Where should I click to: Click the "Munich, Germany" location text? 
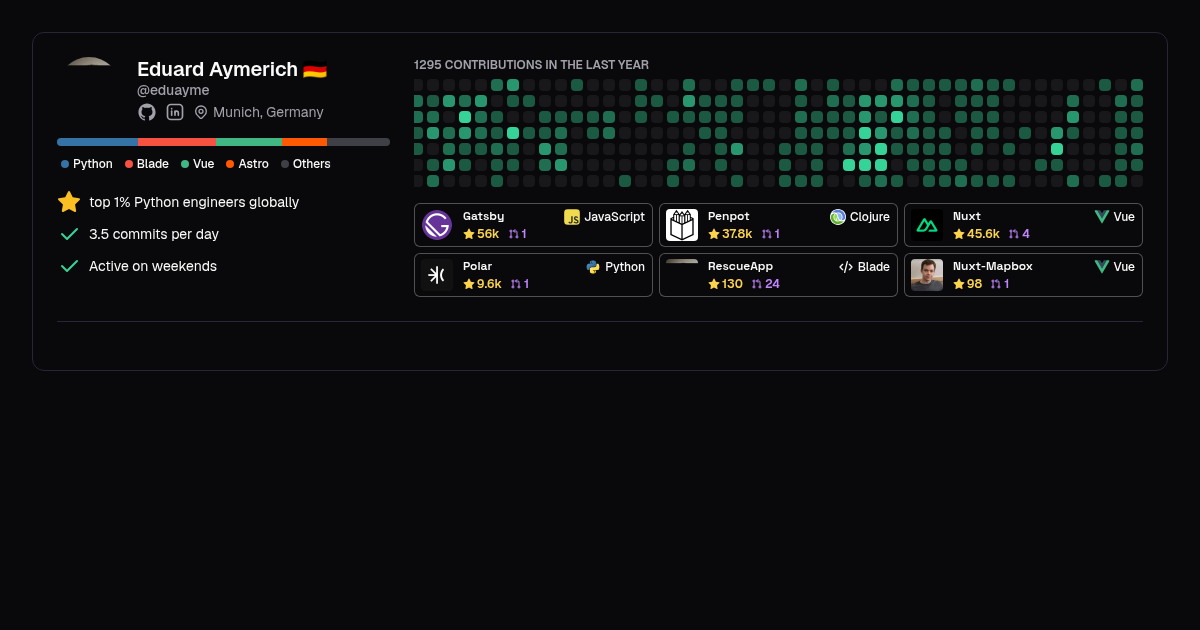[x=268, y=112]
